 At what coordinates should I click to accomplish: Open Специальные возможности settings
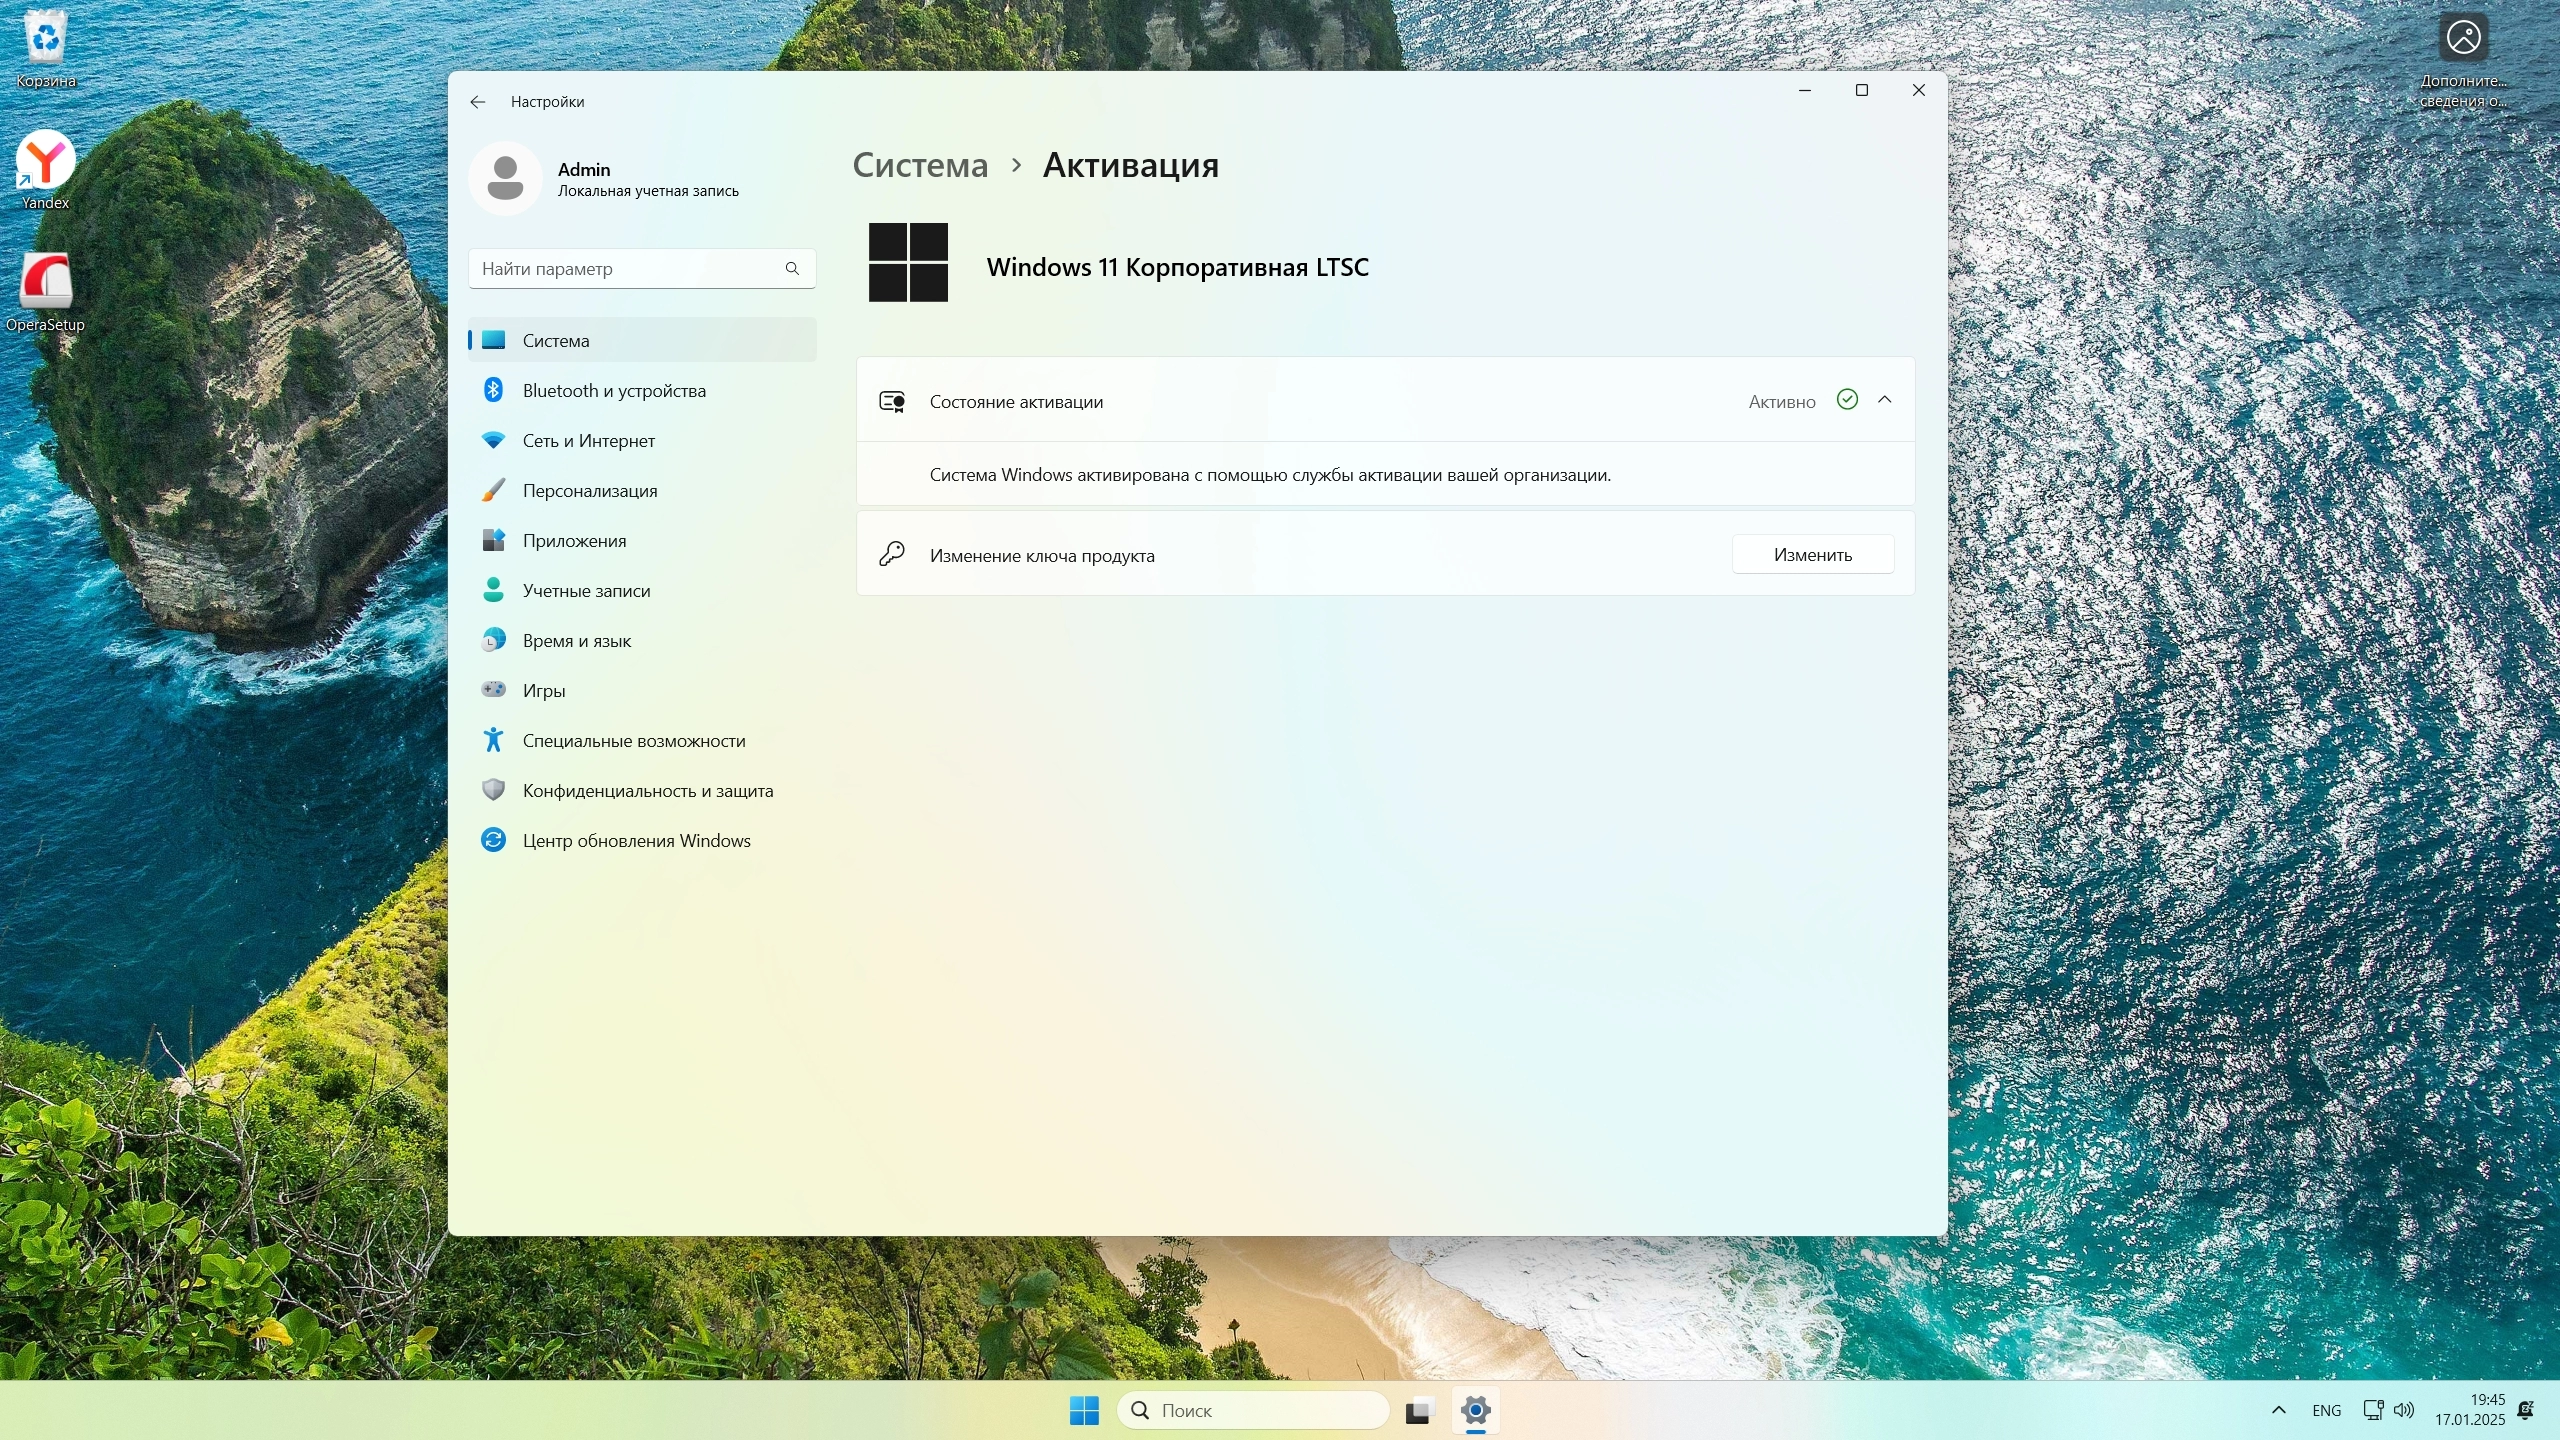click(633, 741)
